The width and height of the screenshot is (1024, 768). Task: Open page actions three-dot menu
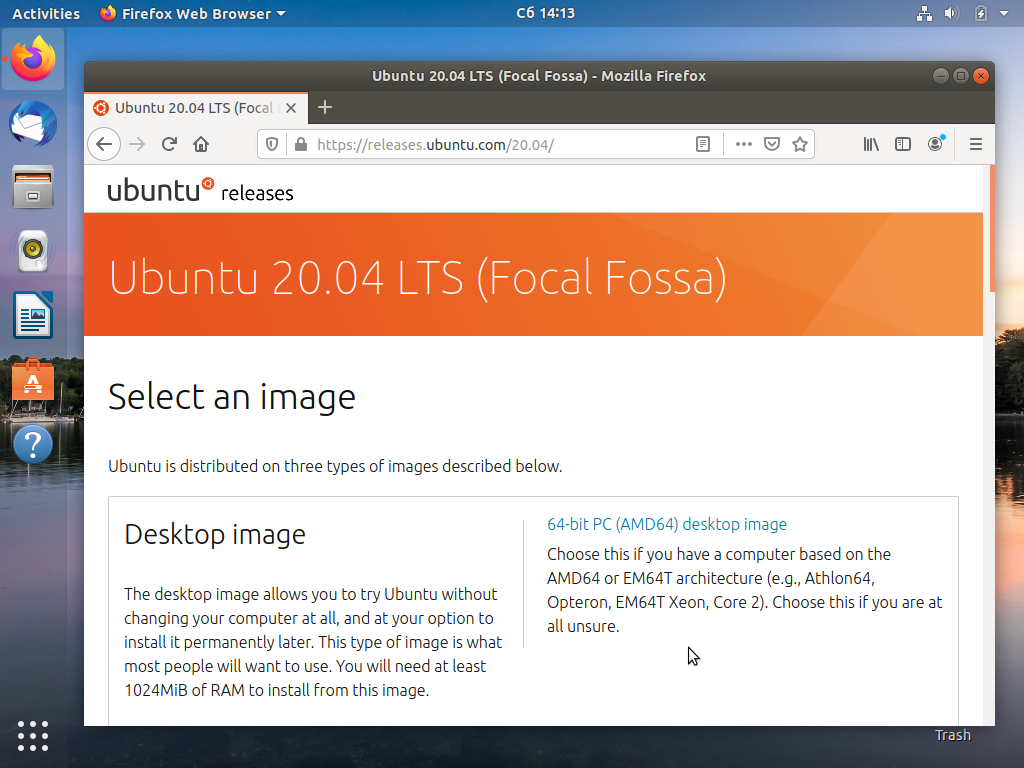[743, 144]
